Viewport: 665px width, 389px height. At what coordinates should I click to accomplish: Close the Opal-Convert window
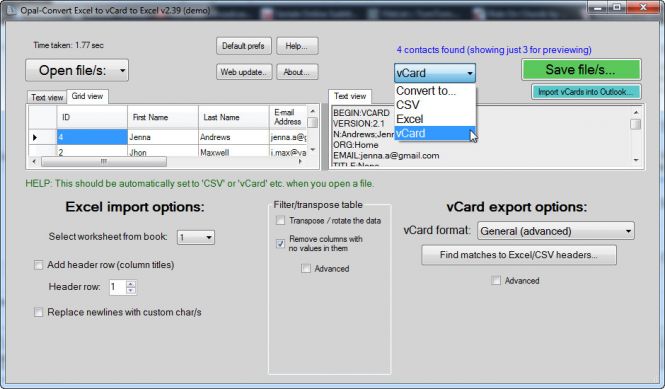(643, 7)
